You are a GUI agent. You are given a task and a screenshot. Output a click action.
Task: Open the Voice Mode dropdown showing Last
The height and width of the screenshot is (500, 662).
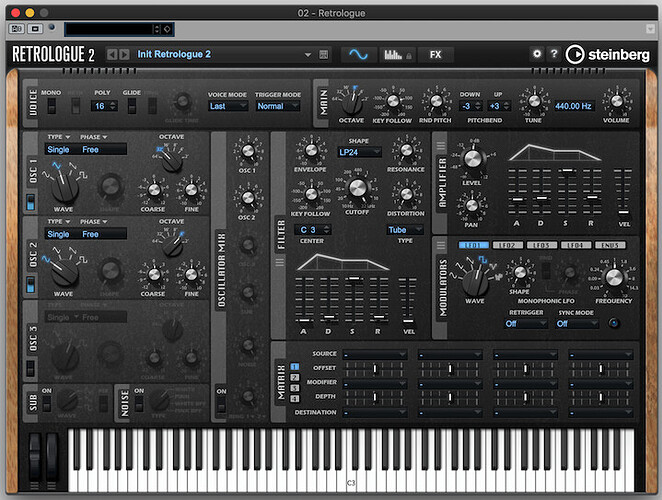click(x=228, y=106)
